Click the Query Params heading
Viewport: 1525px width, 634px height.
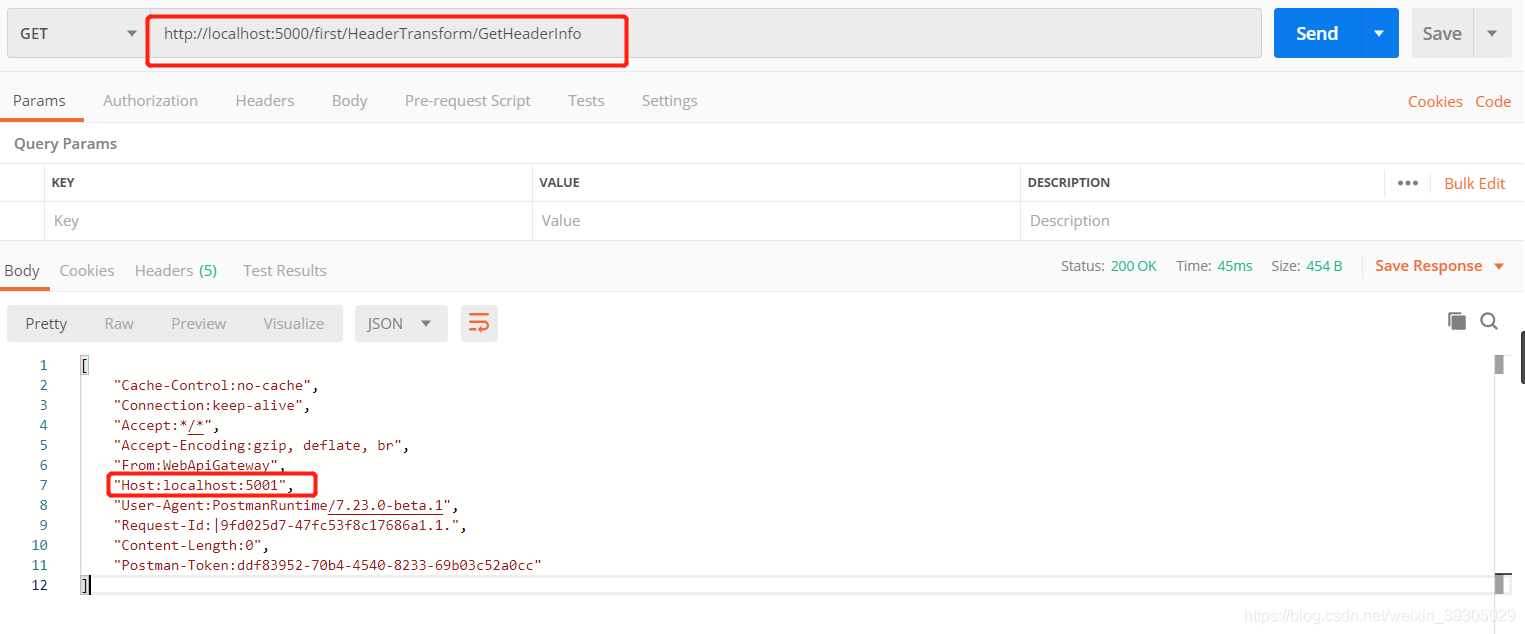coord(65,143)
